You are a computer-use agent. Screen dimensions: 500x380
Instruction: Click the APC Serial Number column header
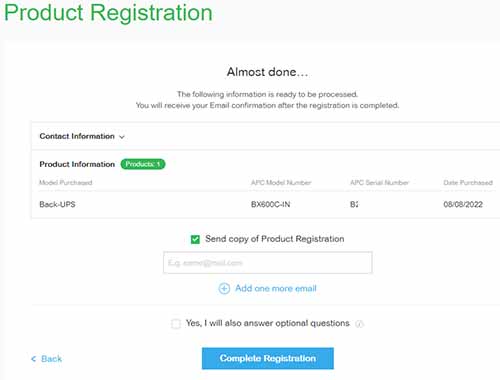[x=379, y=183]
